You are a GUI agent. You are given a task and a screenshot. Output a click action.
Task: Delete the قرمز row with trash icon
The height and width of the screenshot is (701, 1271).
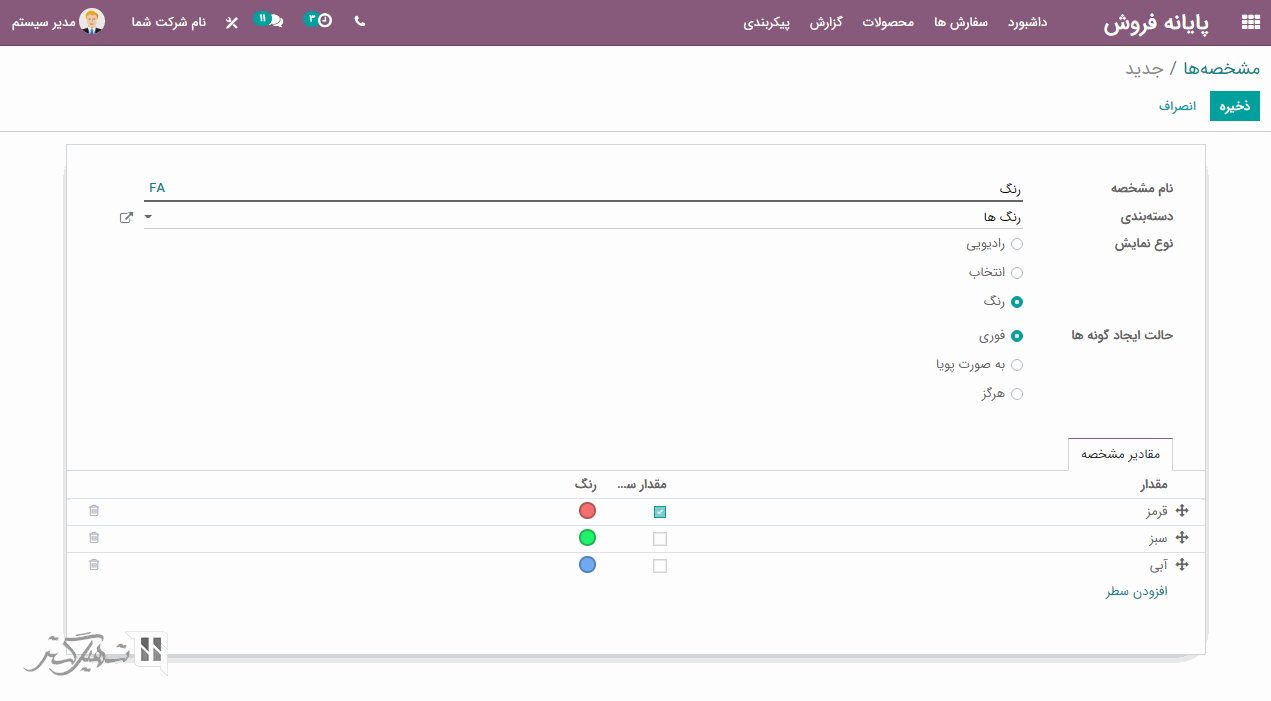click(x=94, y=511)
